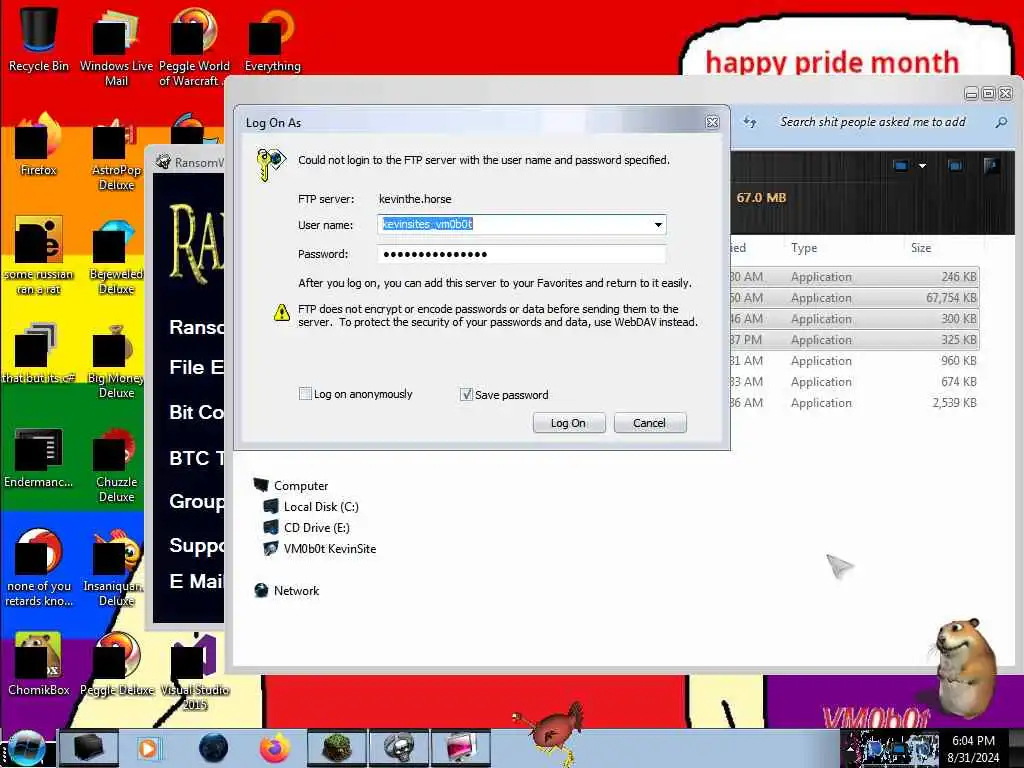This screenshot has width=1024, height=768.
Task: Select the Everything desktop shortcut
Action: point(272,40)
